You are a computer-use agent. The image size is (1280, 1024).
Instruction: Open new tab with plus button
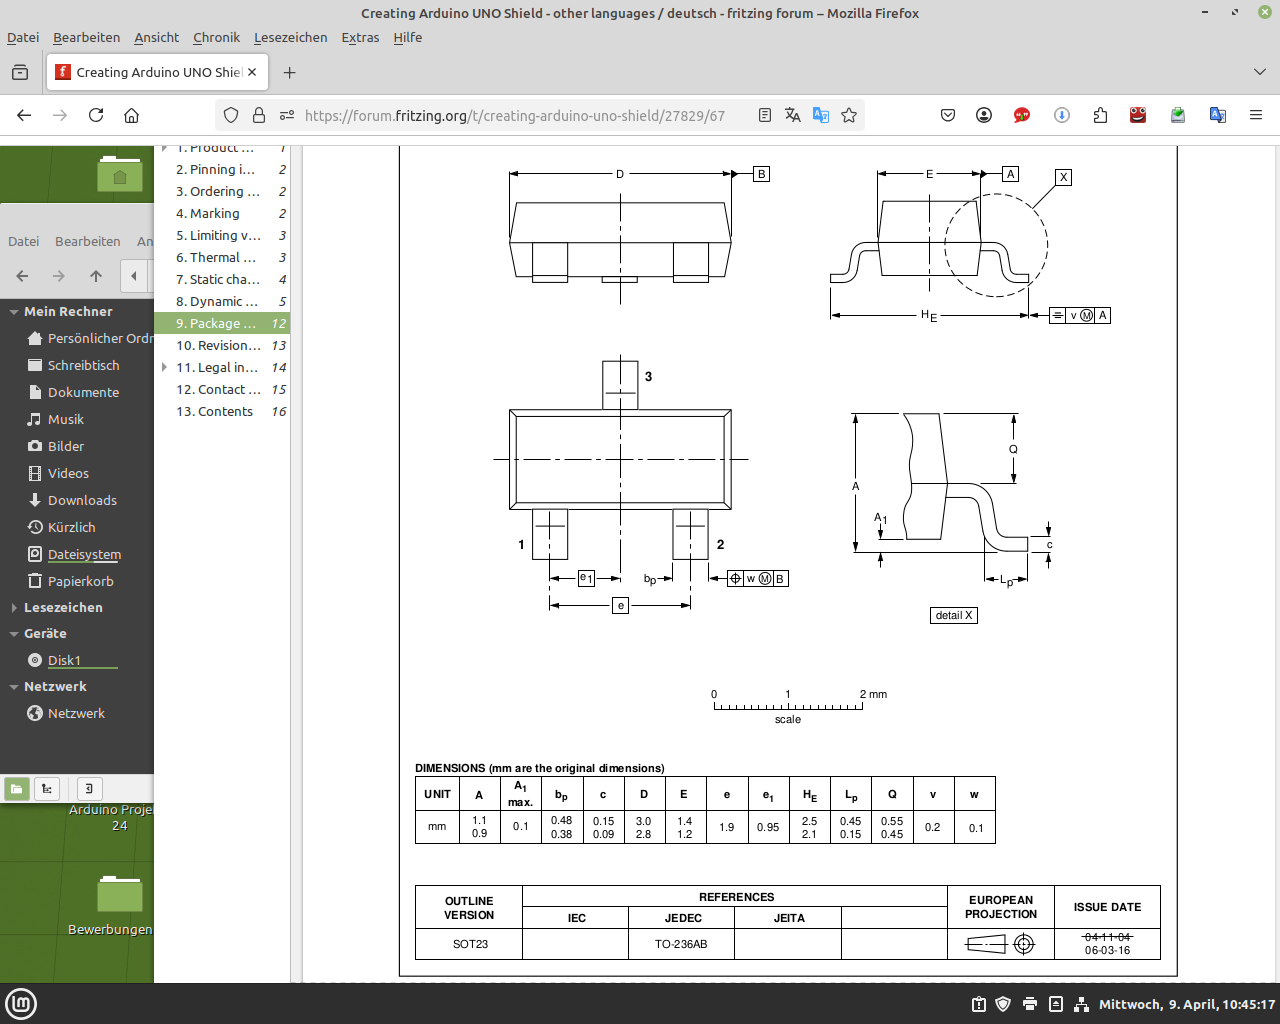tap(290, 72)
